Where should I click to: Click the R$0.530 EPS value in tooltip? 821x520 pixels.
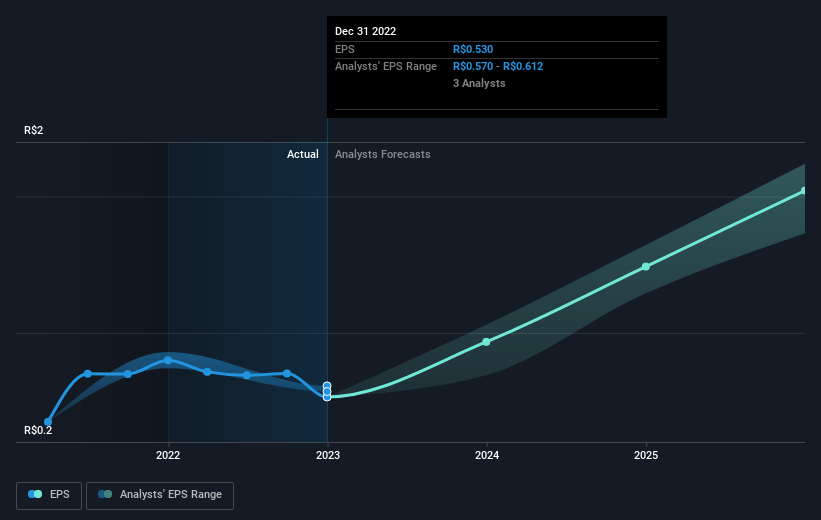point(473,49)
